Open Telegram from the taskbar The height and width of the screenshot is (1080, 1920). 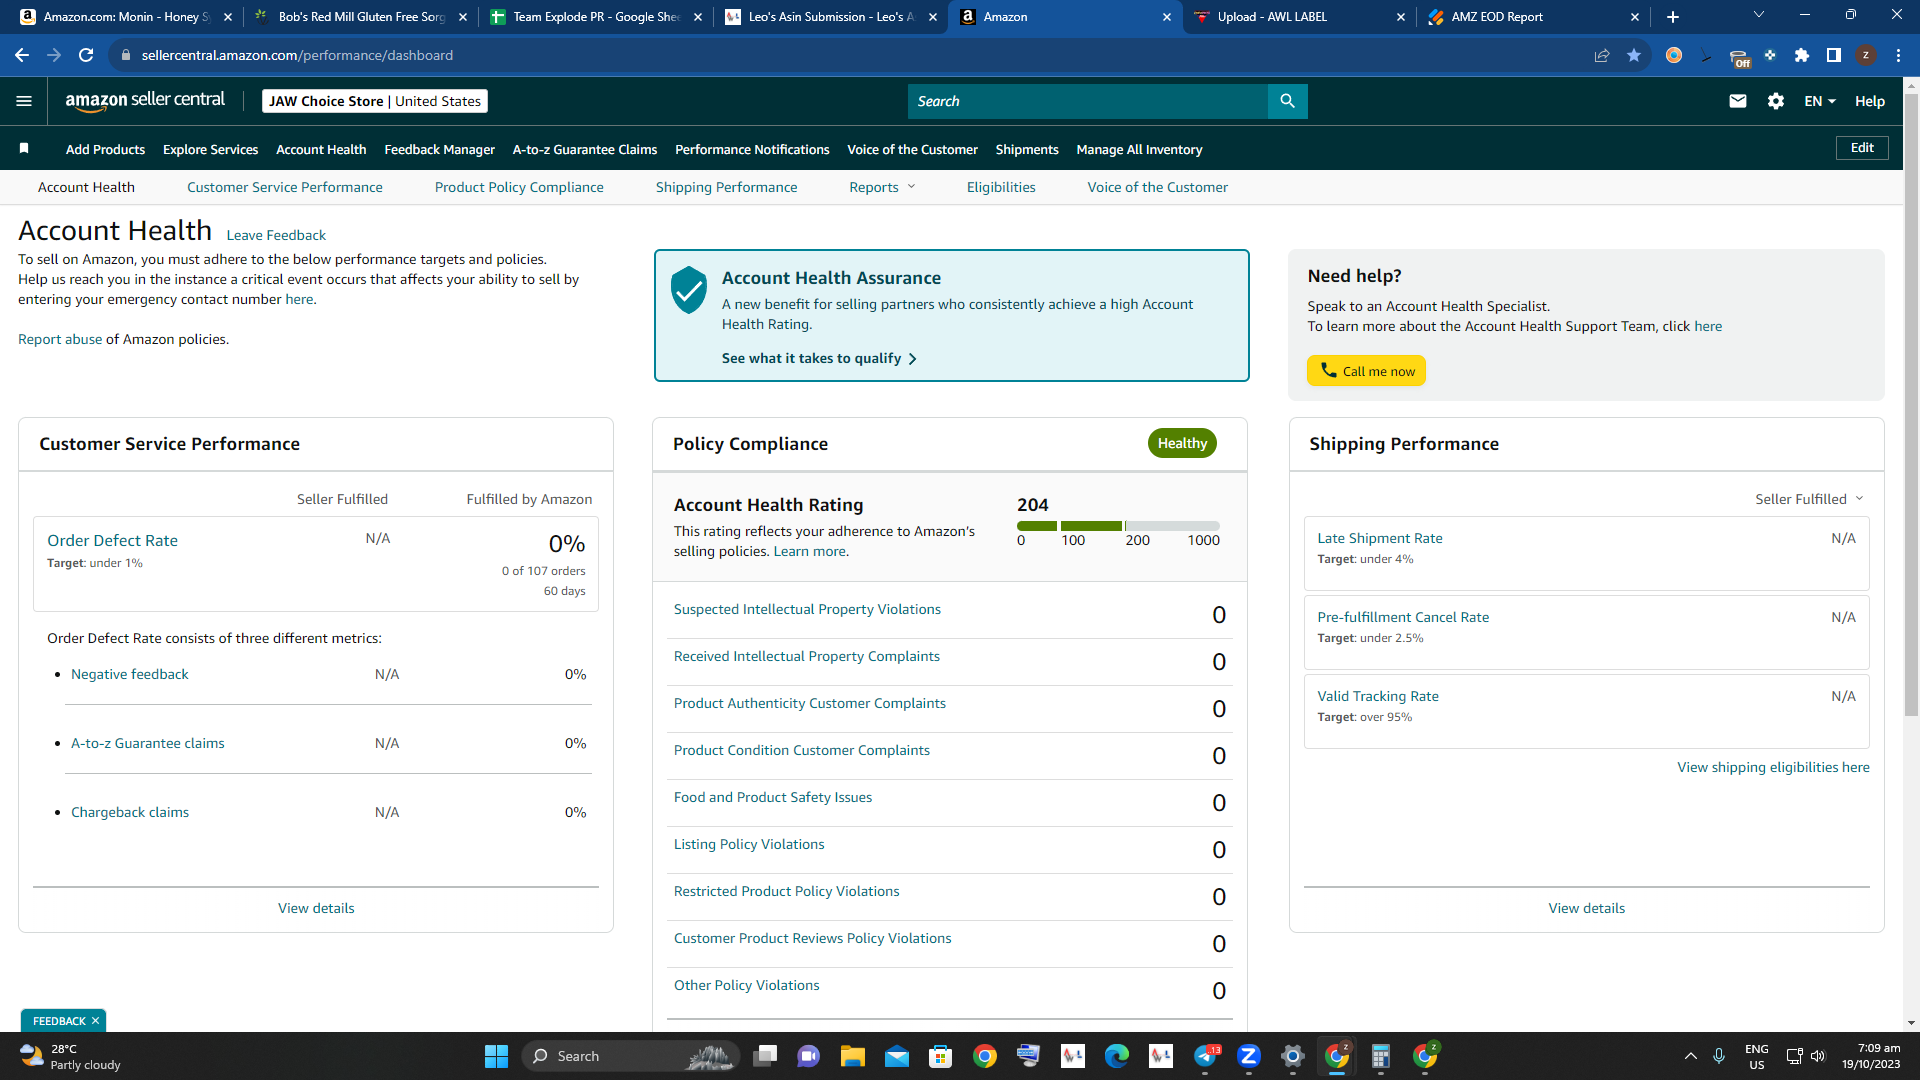(1205, 1056)
